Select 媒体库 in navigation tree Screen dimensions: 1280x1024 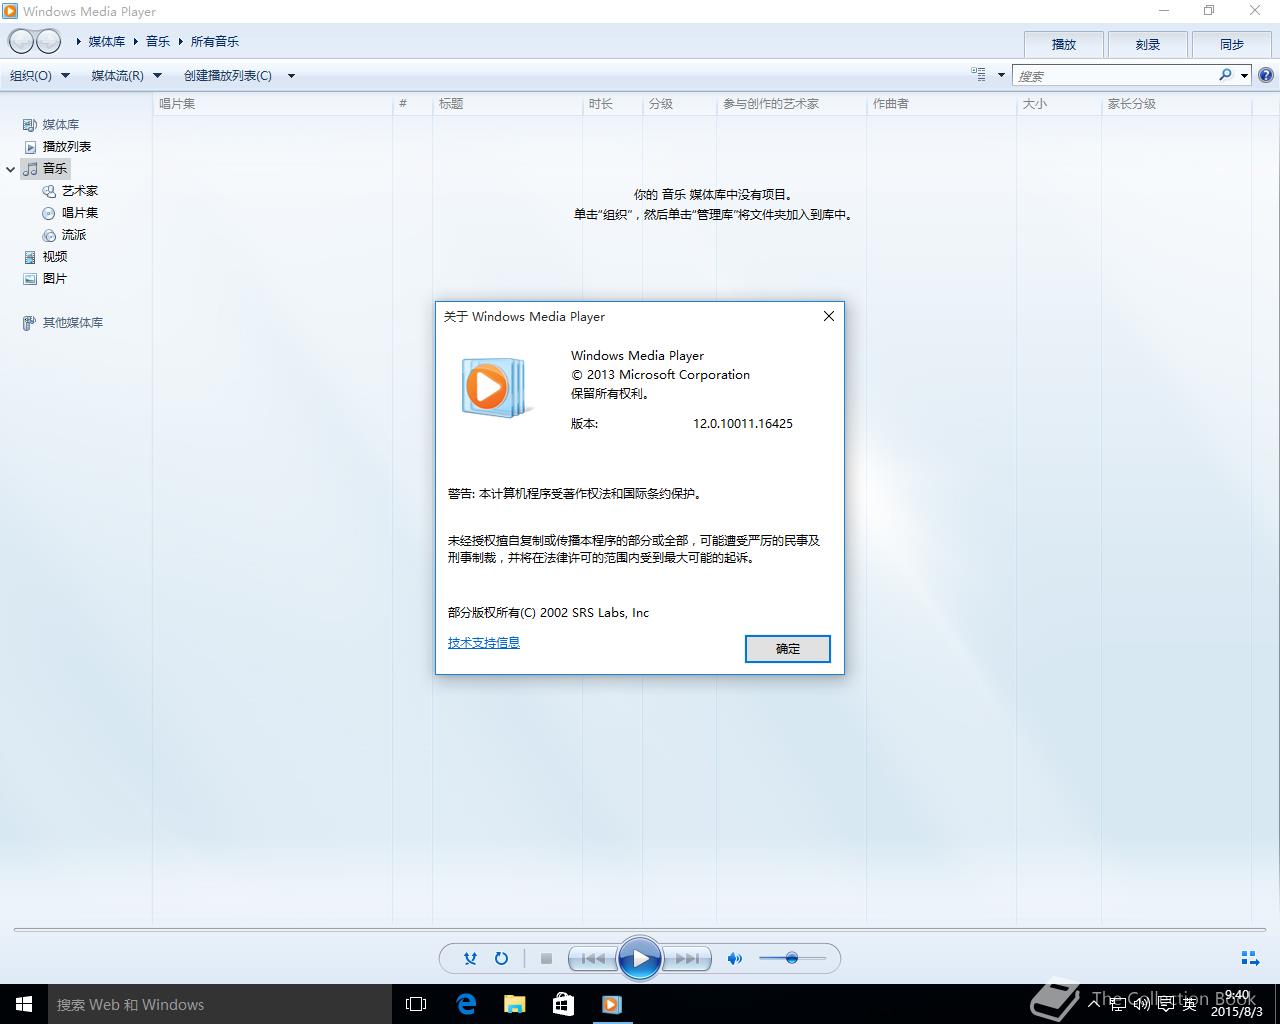pos(60,125)
